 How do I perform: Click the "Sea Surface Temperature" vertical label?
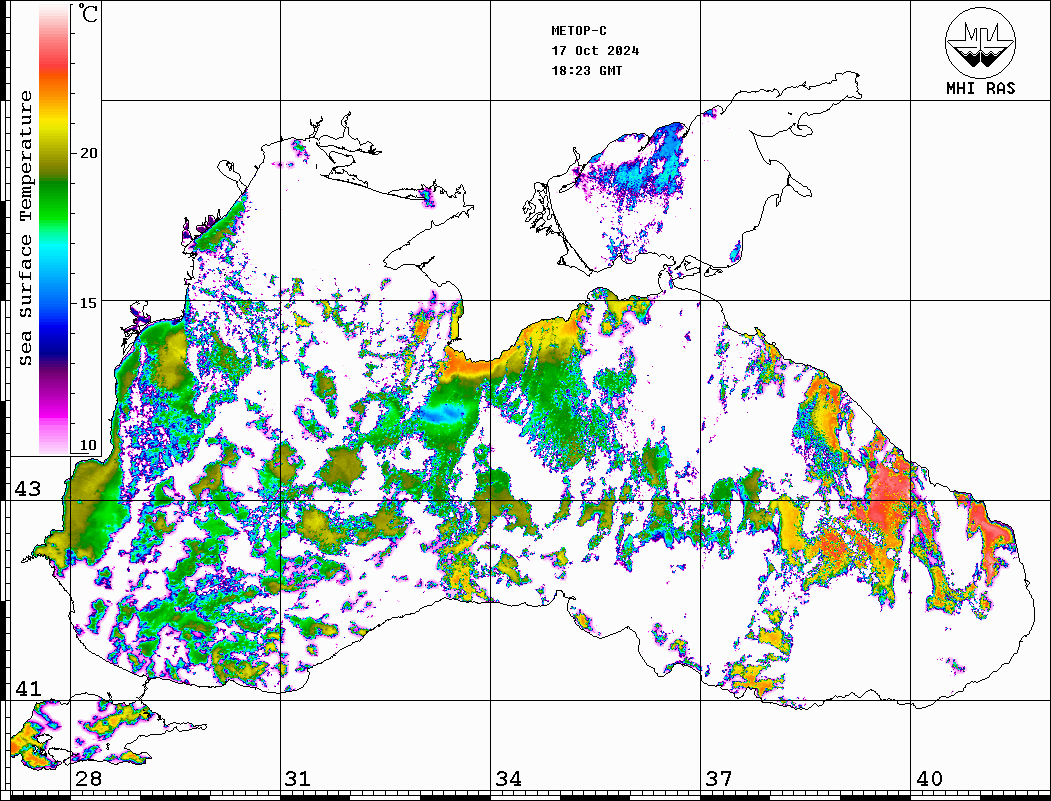[25, 228]
